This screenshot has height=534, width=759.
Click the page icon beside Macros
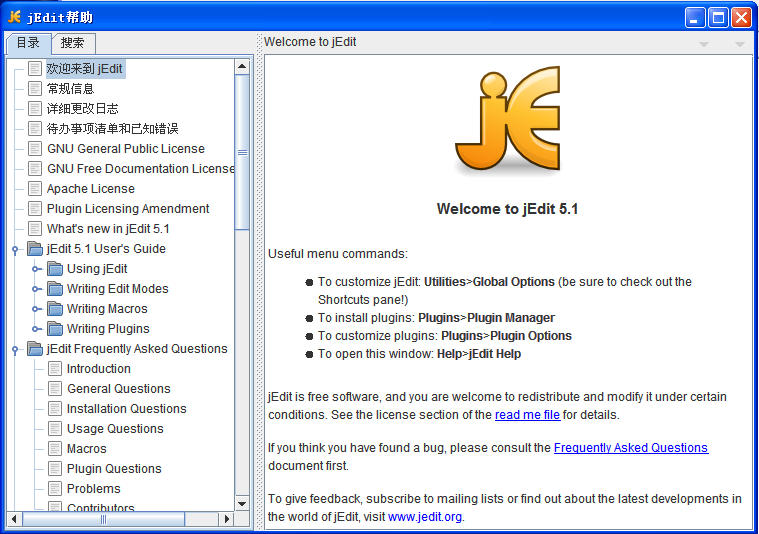click(x=55, y=449)
